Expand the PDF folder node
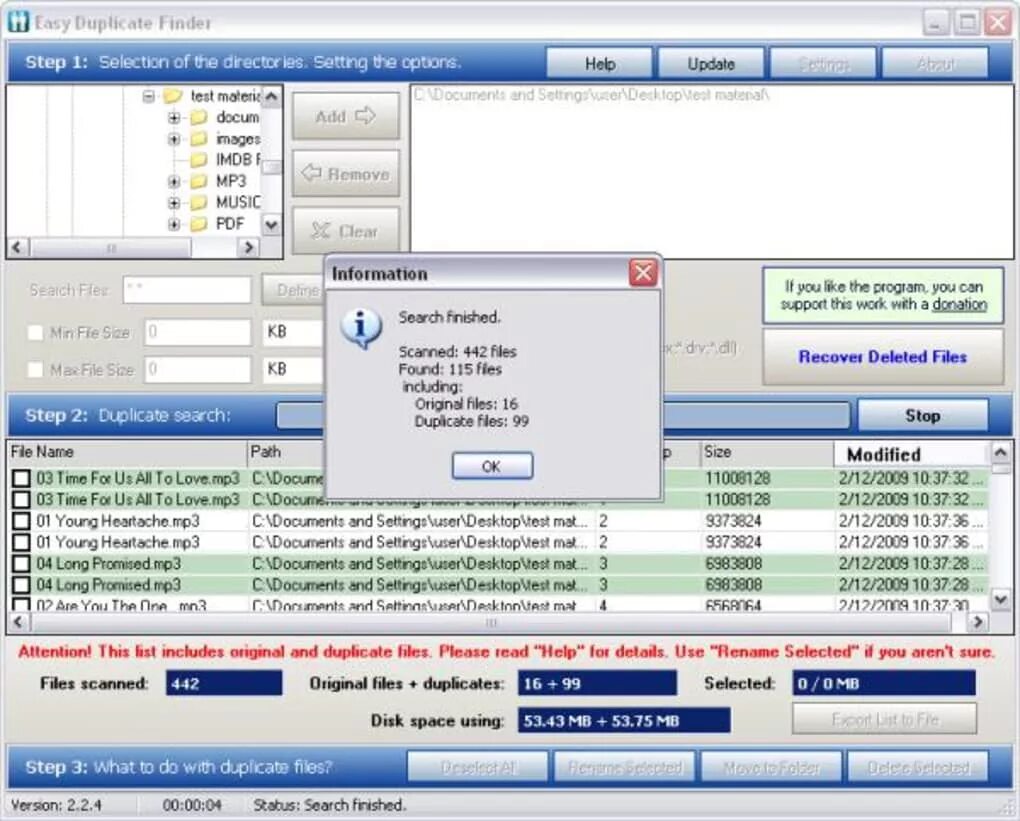This screenshot has height=821, width=1020. pyautogui.click(x=174, y=224)
